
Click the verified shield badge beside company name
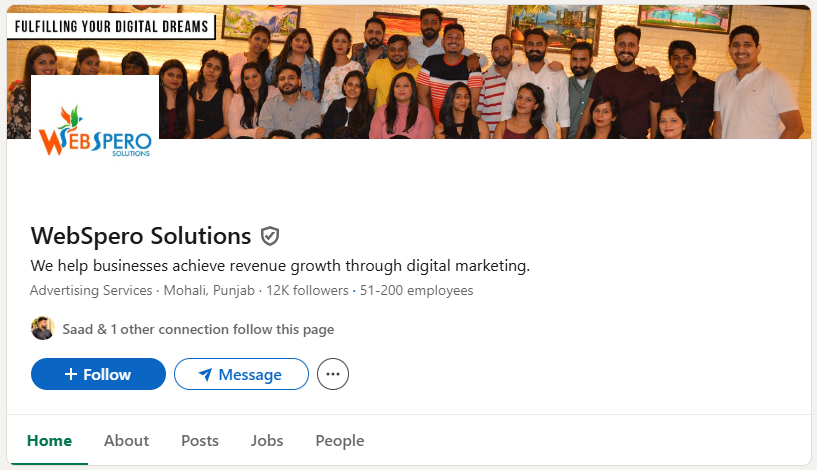coord(270,236)
